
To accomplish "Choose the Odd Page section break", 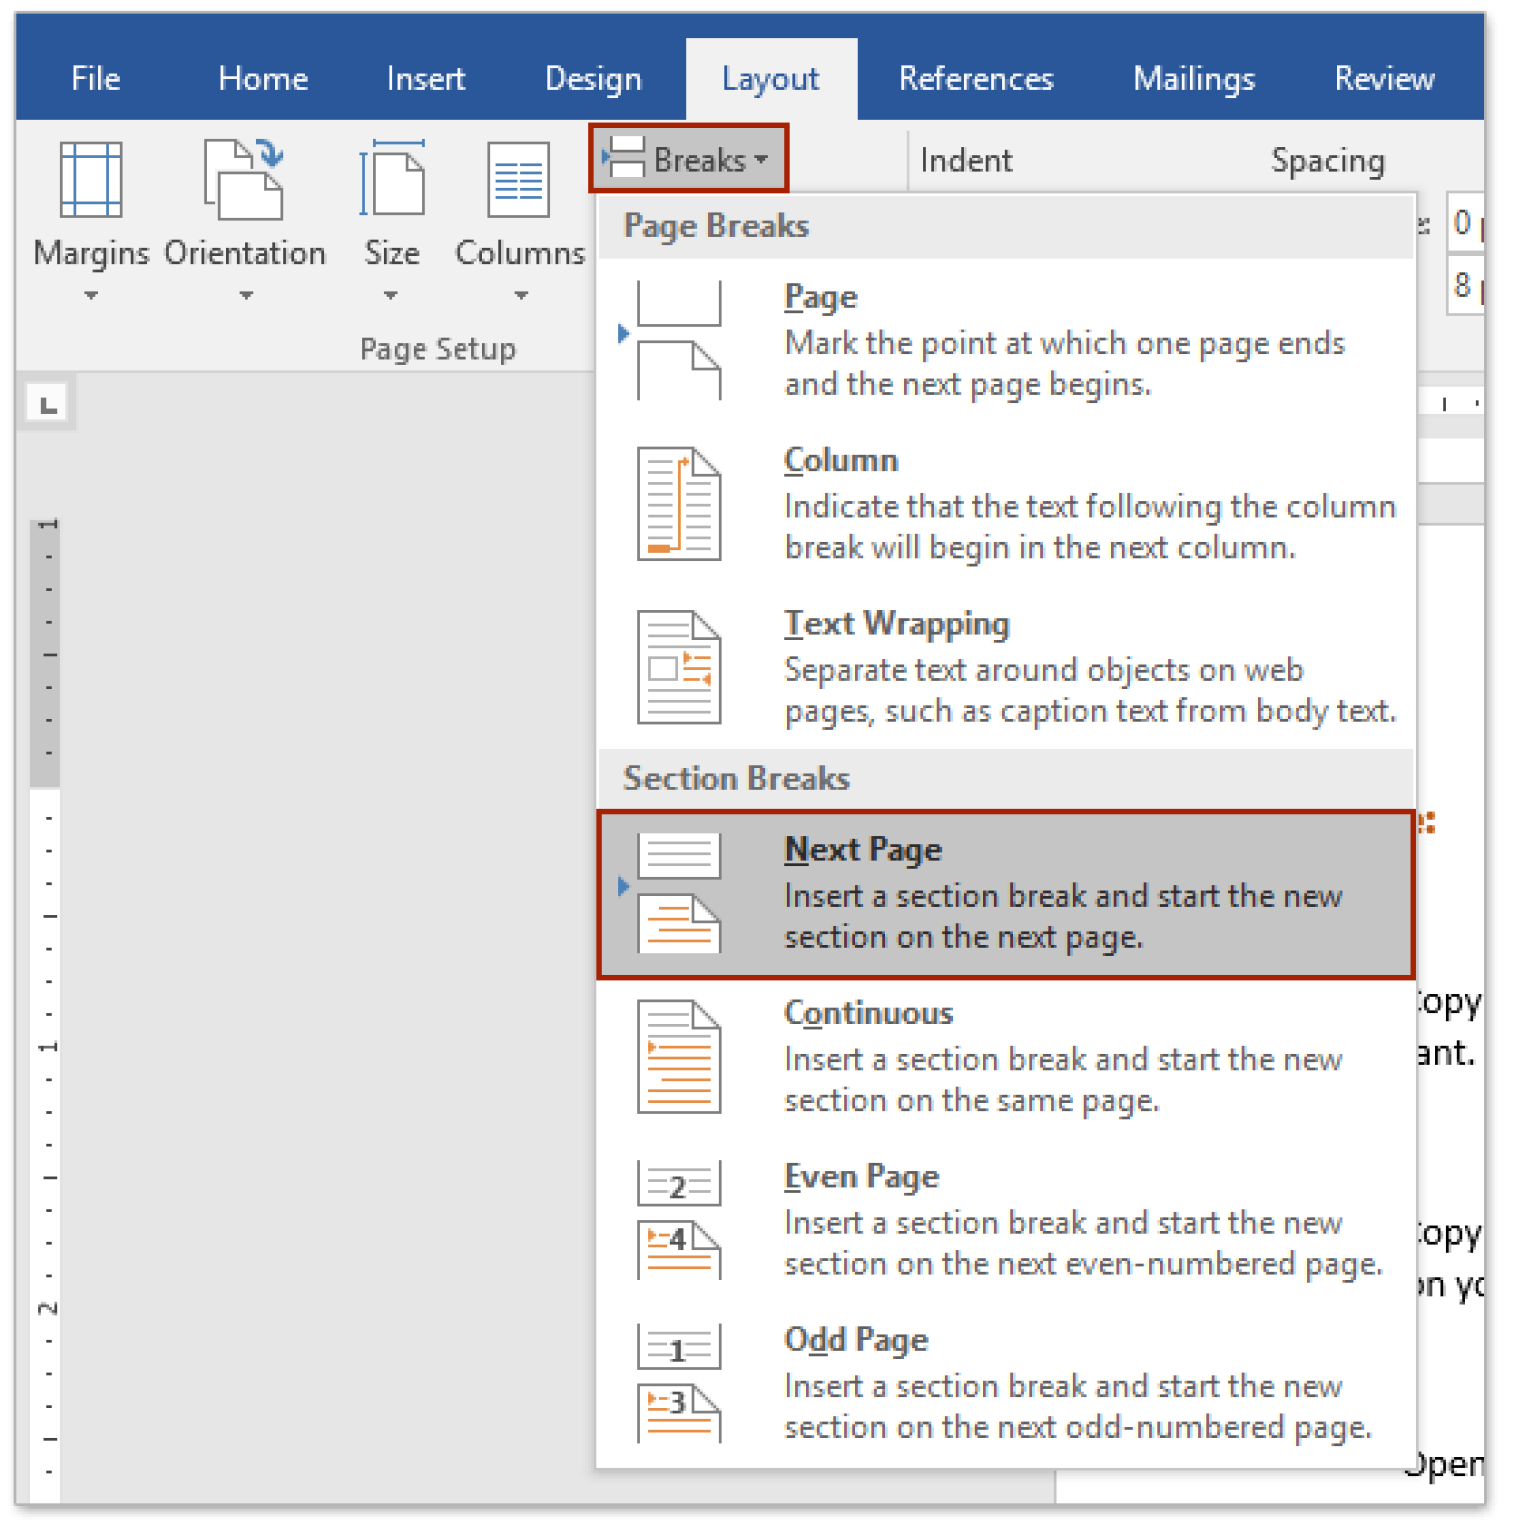I will click(x=856, y=1340).
